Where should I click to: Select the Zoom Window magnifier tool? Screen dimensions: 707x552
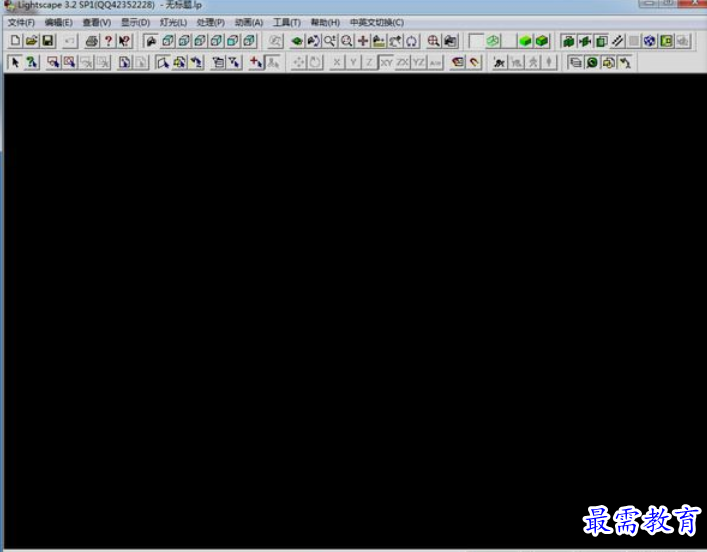[346, 41]
